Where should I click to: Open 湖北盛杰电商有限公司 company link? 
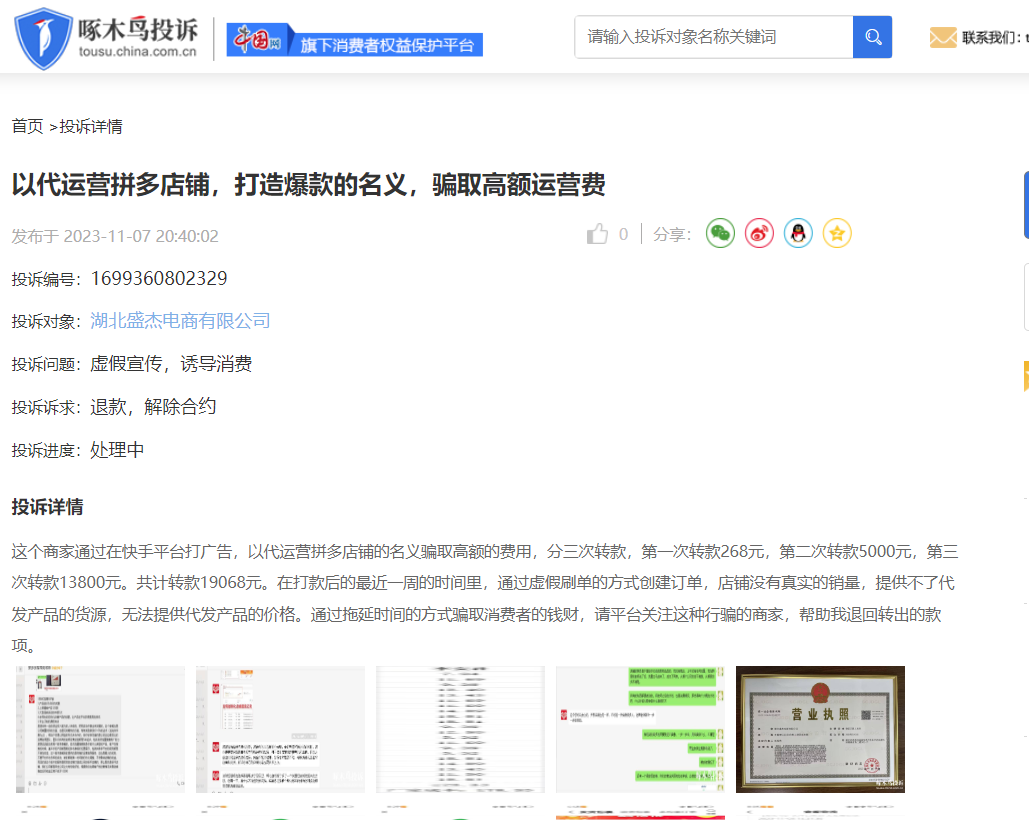coord(180,321)
